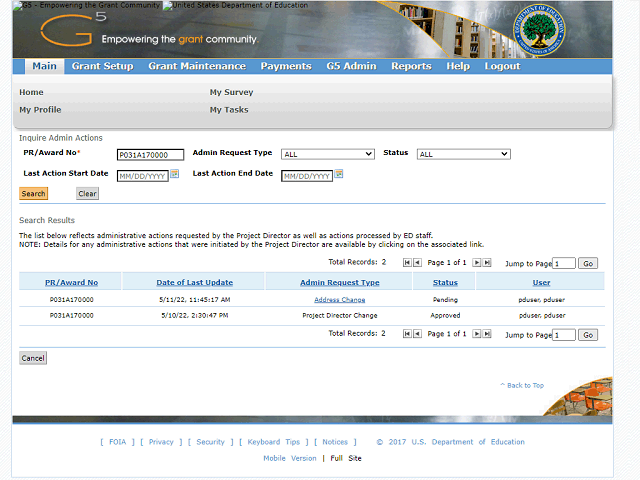Viewport: 640px width, 480px height.
Task: Open the Address Change request link
Action: click(x=340, y=300)
